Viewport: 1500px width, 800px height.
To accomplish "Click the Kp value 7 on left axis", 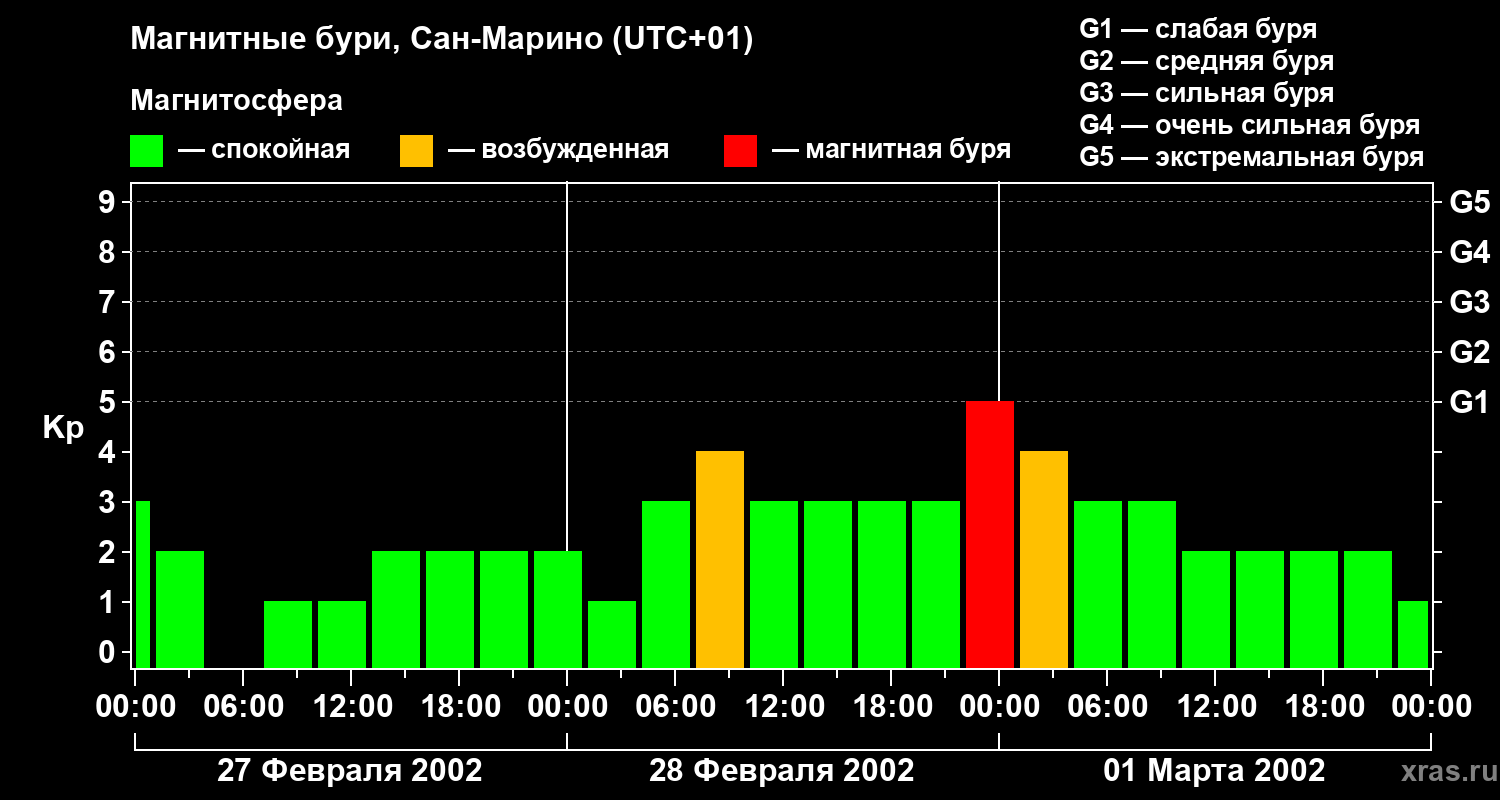I will pyautogui.click(x=109, y=302).
